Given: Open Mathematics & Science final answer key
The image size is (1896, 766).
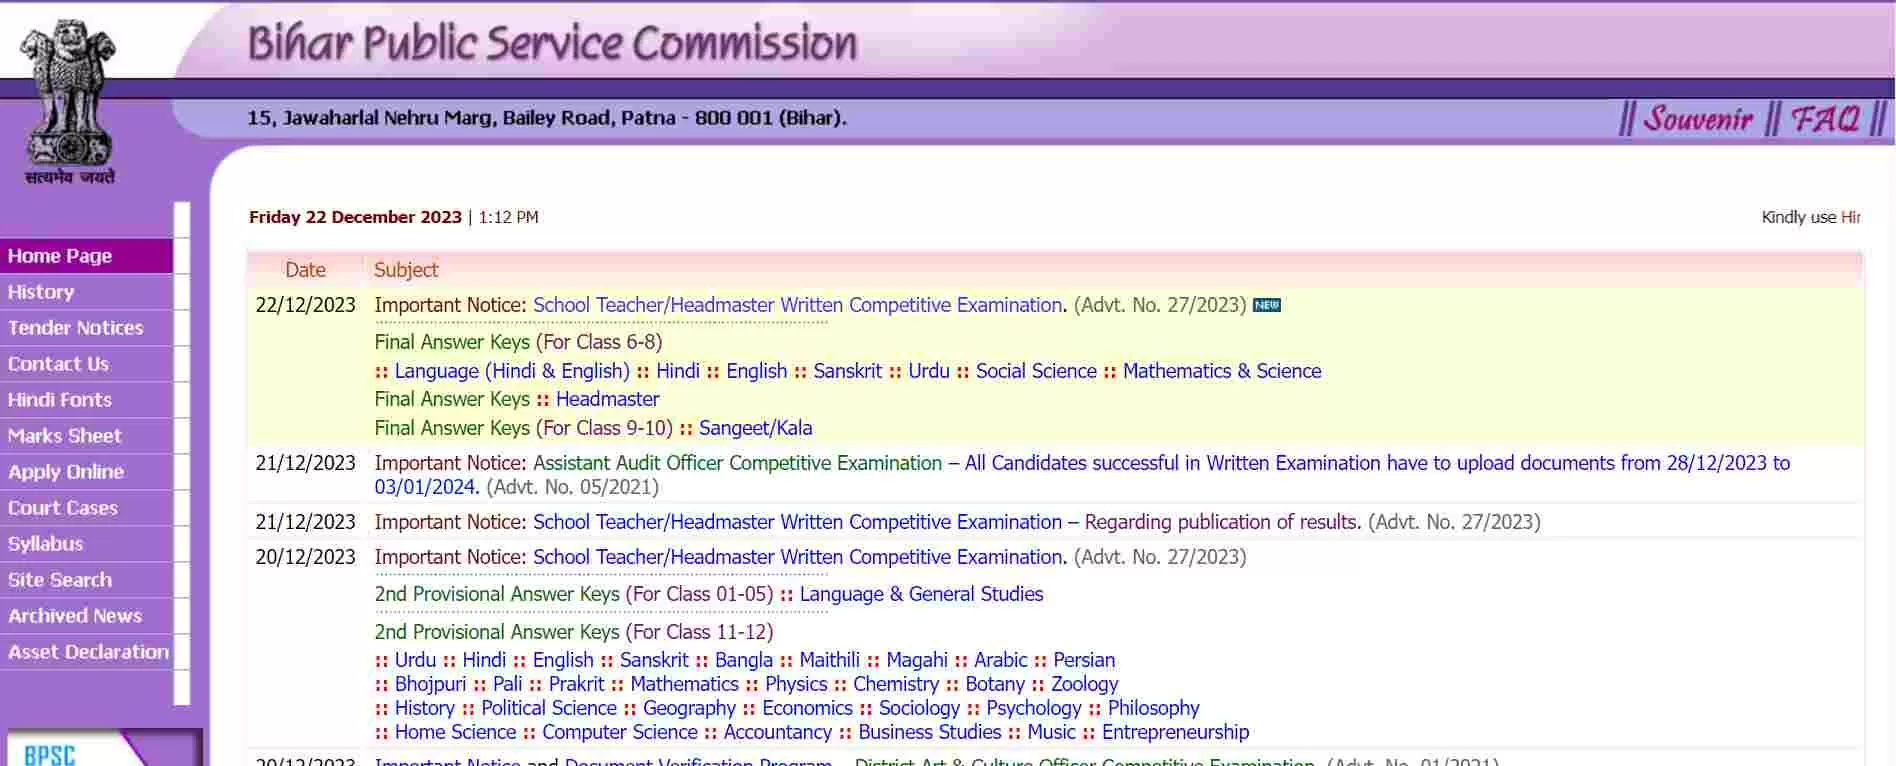Looking at the screenshot, I should click(x=1222, y=371).
